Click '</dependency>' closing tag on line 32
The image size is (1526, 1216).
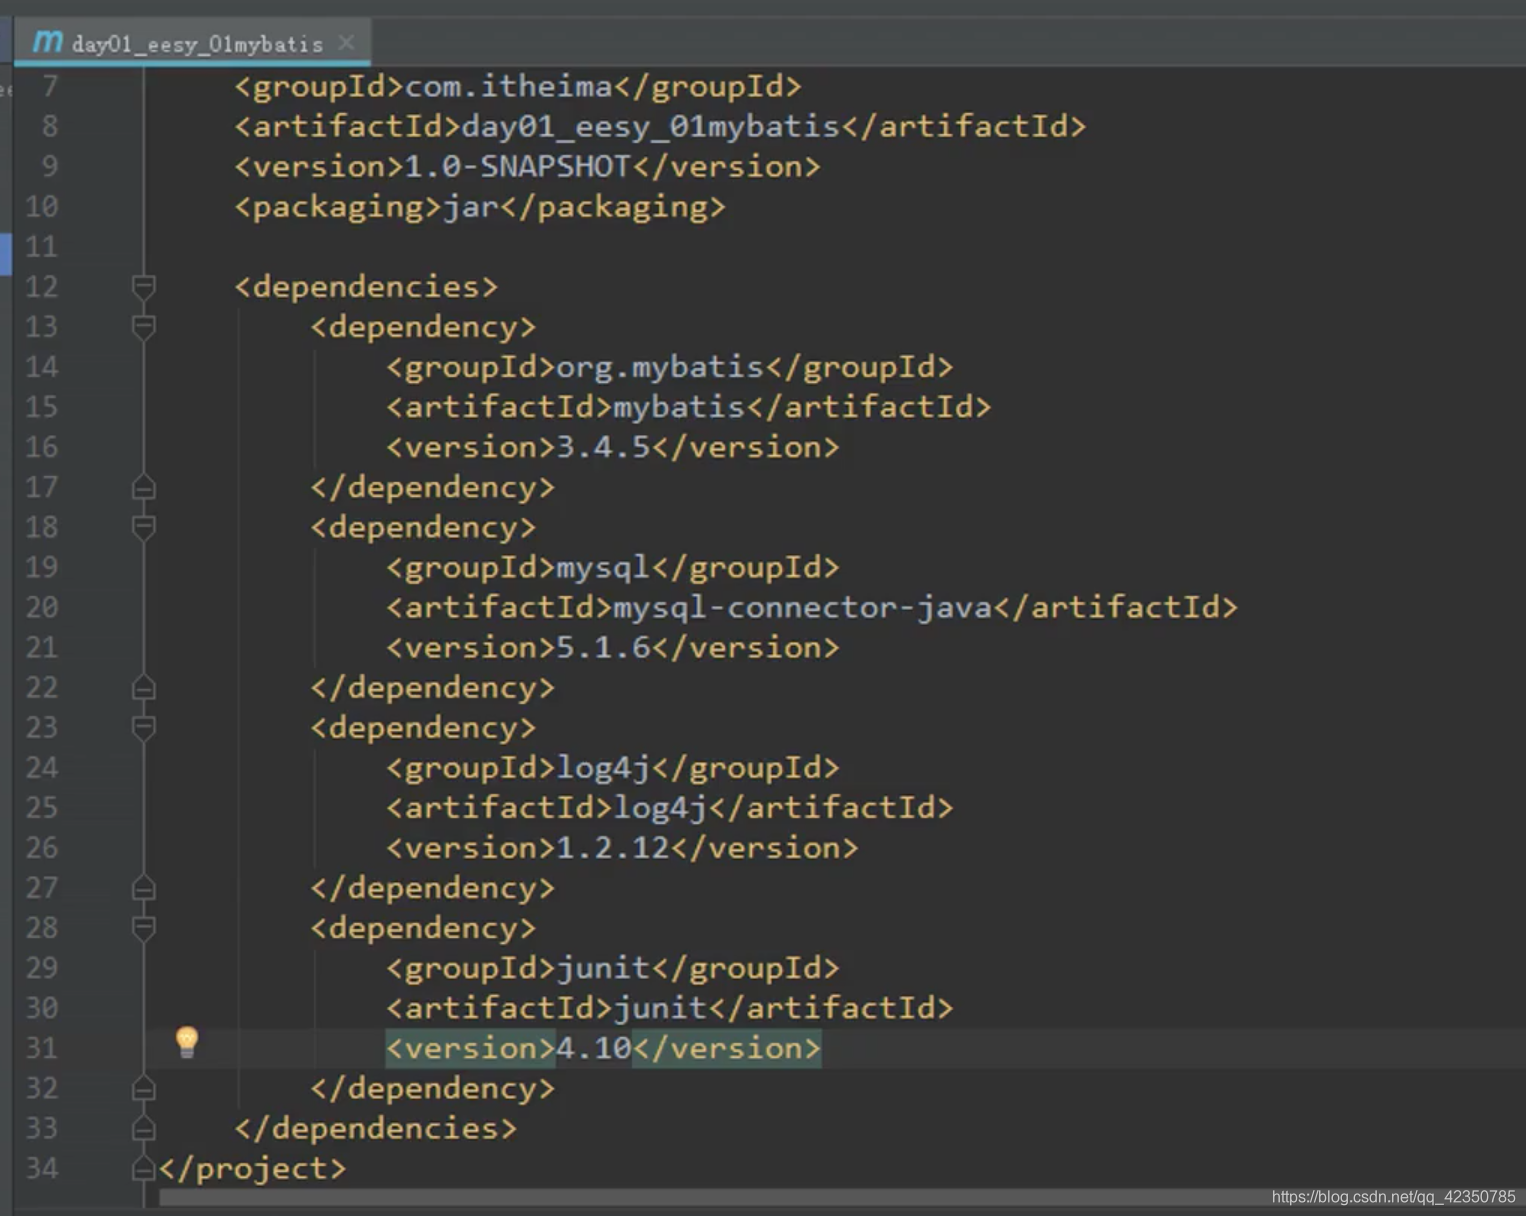pos(432,1088)
